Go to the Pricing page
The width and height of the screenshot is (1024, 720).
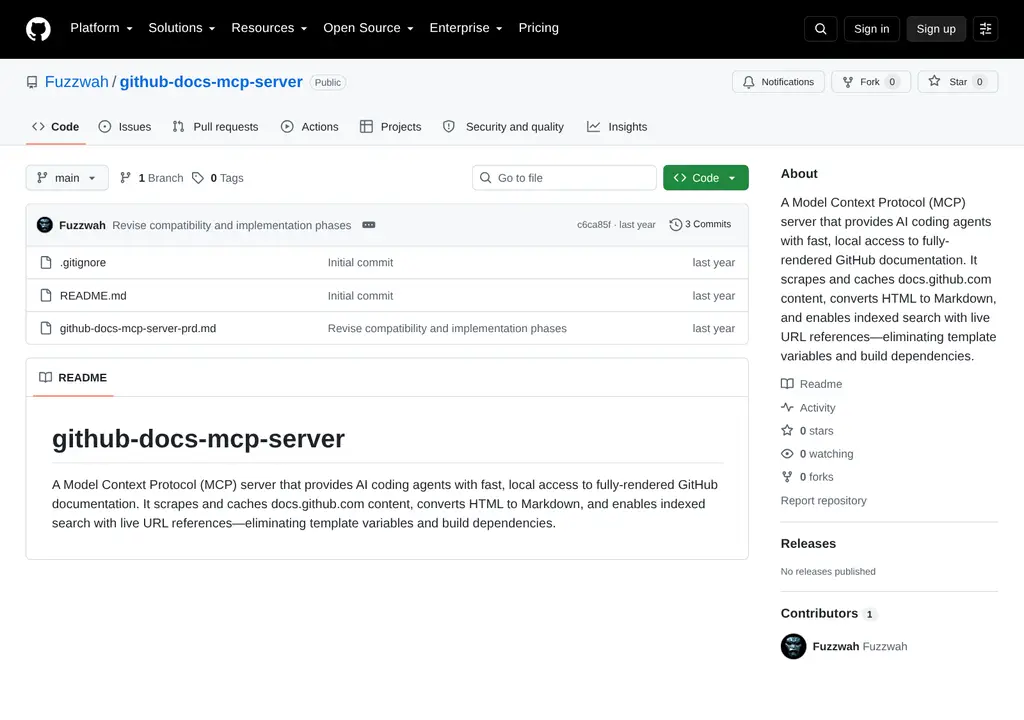click(538, 28)
